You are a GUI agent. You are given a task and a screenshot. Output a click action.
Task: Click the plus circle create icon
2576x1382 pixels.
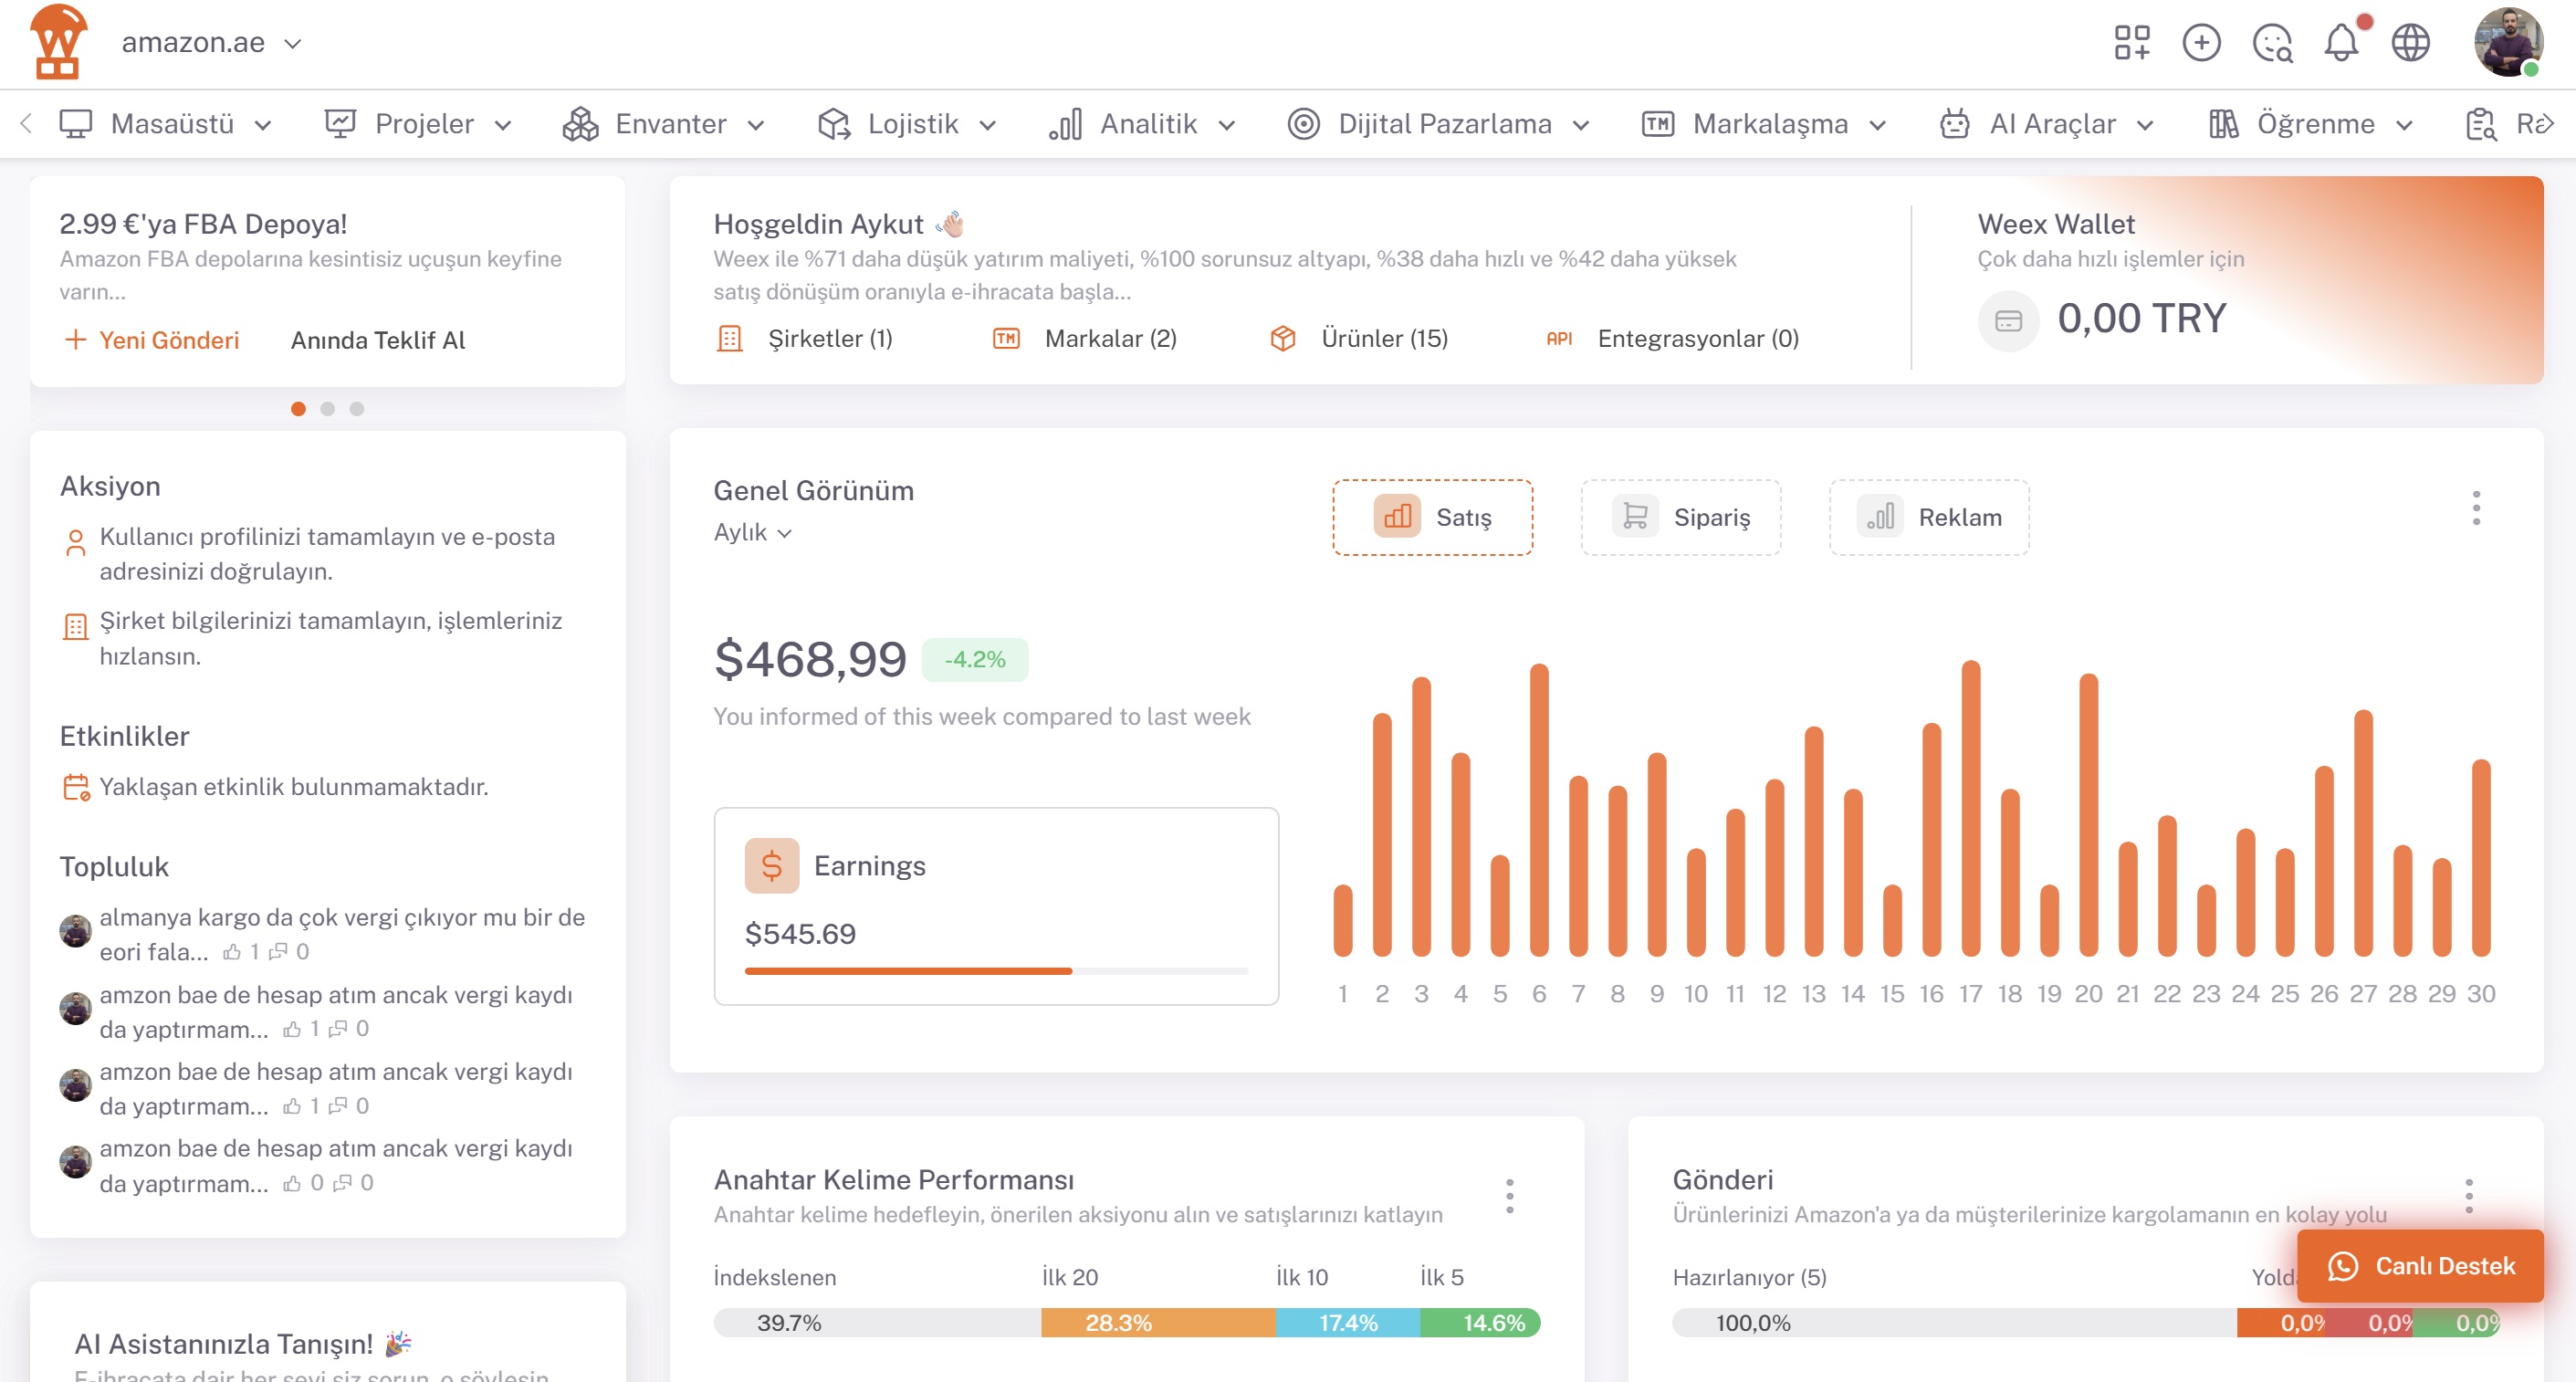point(2201,43)
